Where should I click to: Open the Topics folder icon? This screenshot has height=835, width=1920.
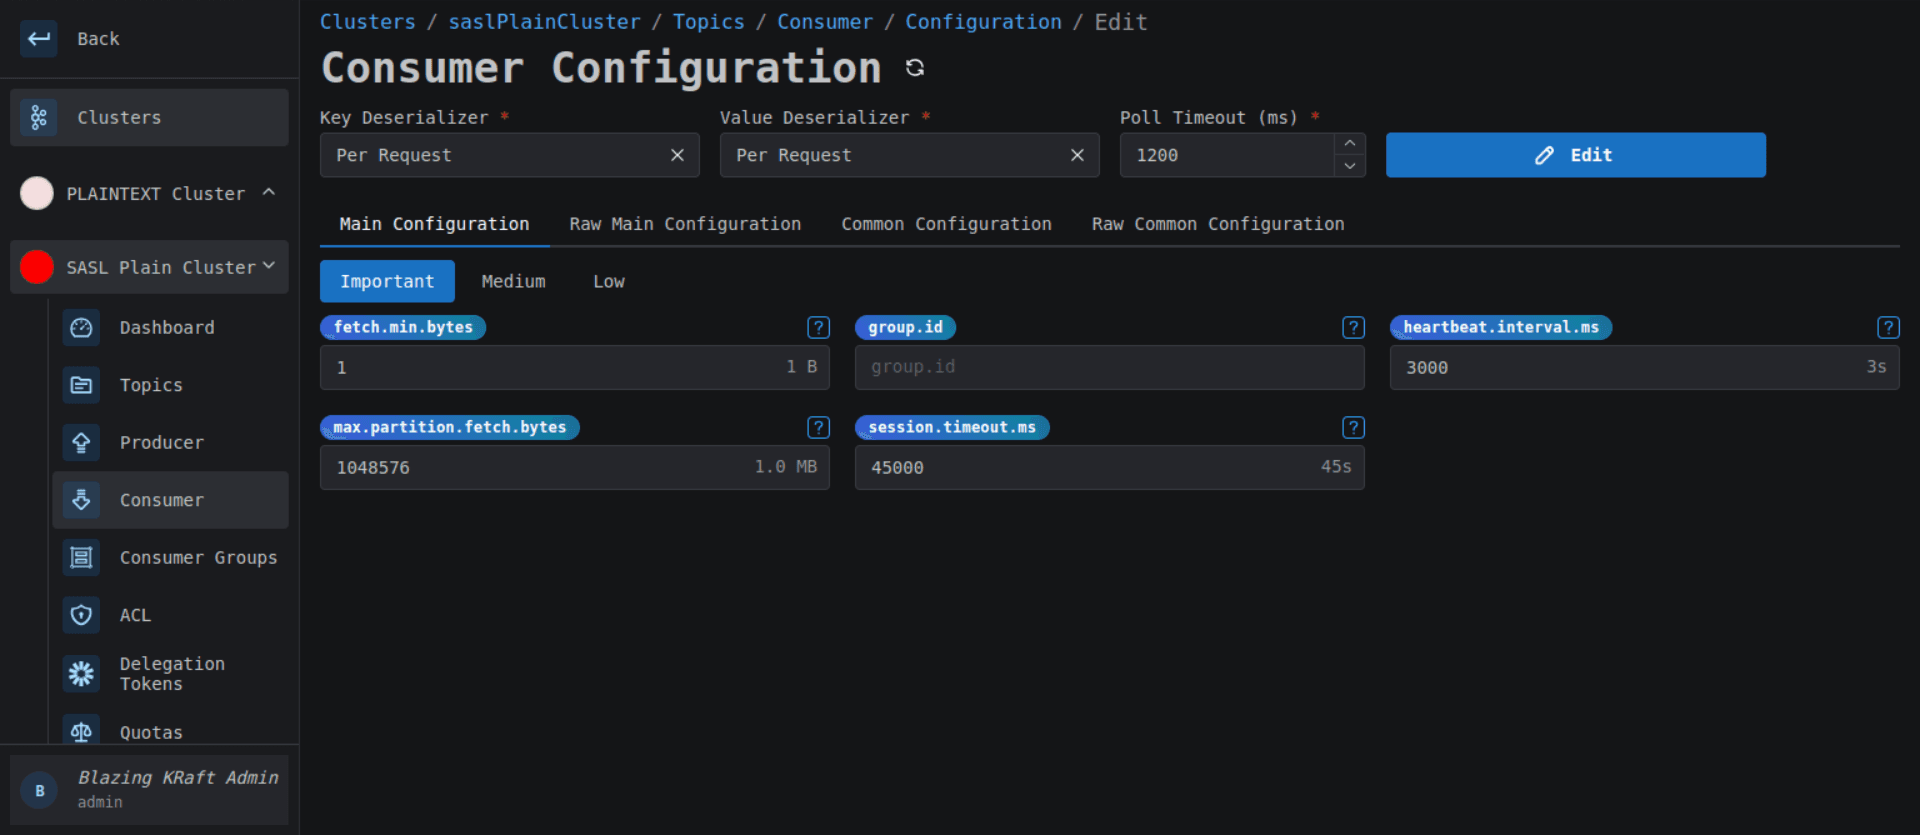[82, 385]
